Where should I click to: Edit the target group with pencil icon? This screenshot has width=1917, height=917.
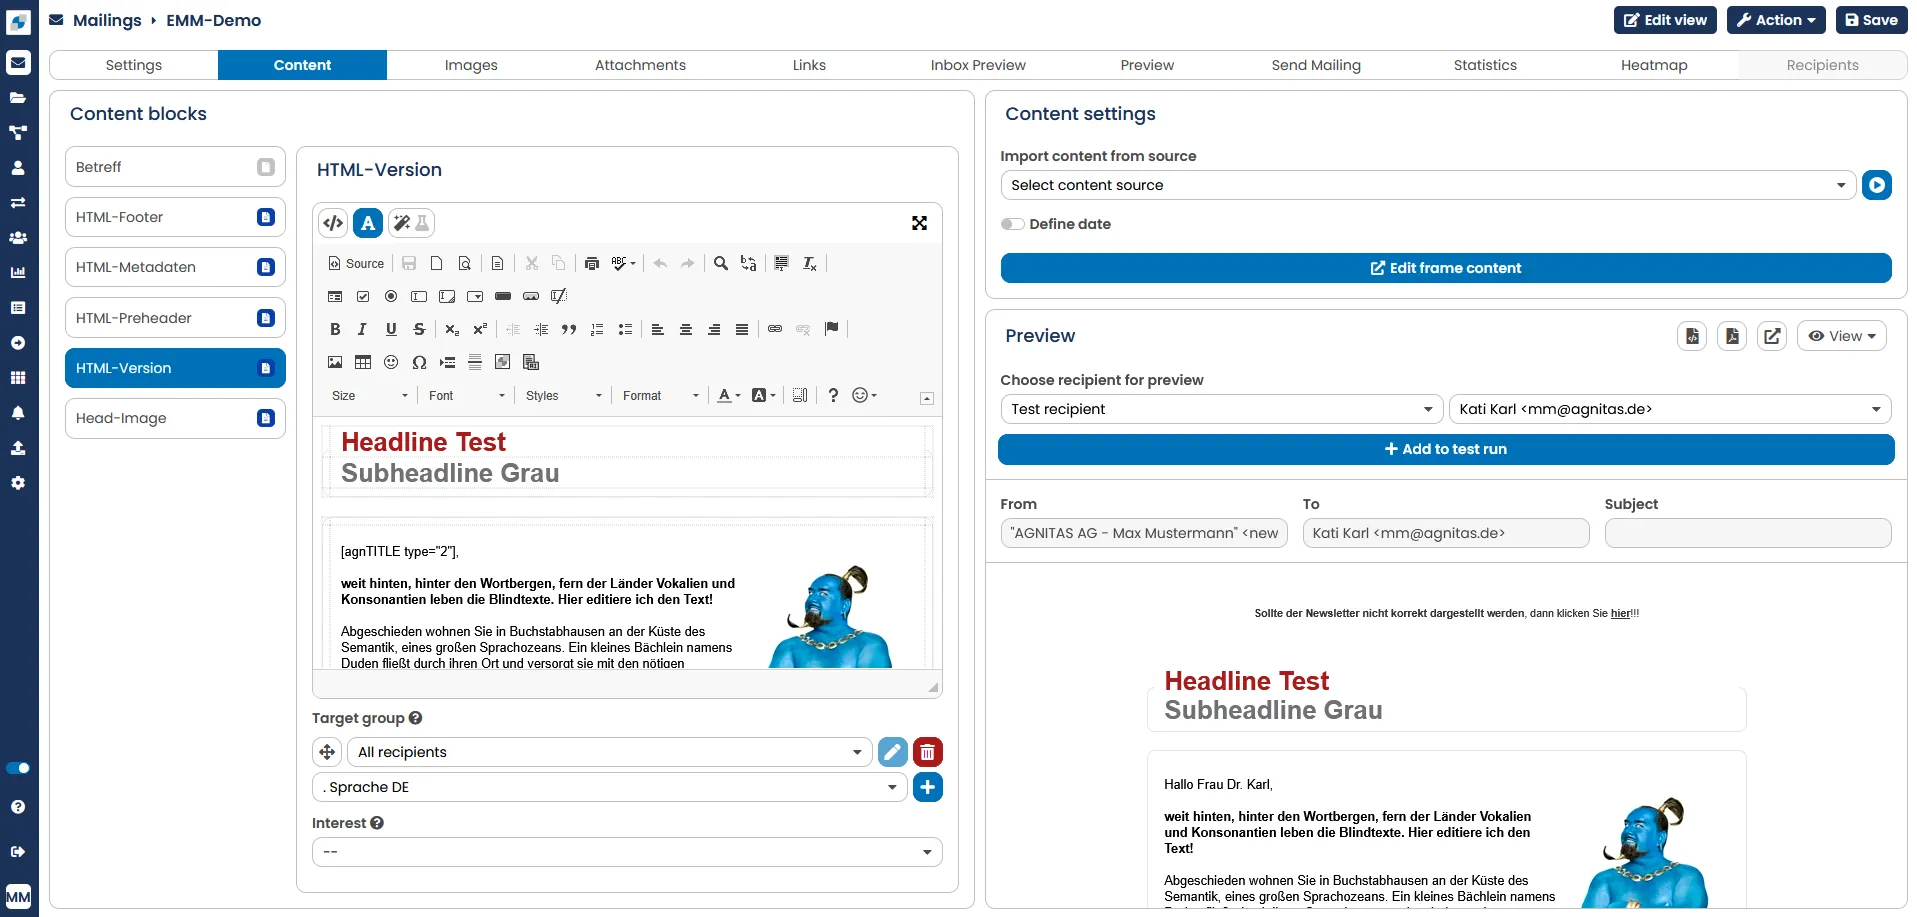point(893,752)
